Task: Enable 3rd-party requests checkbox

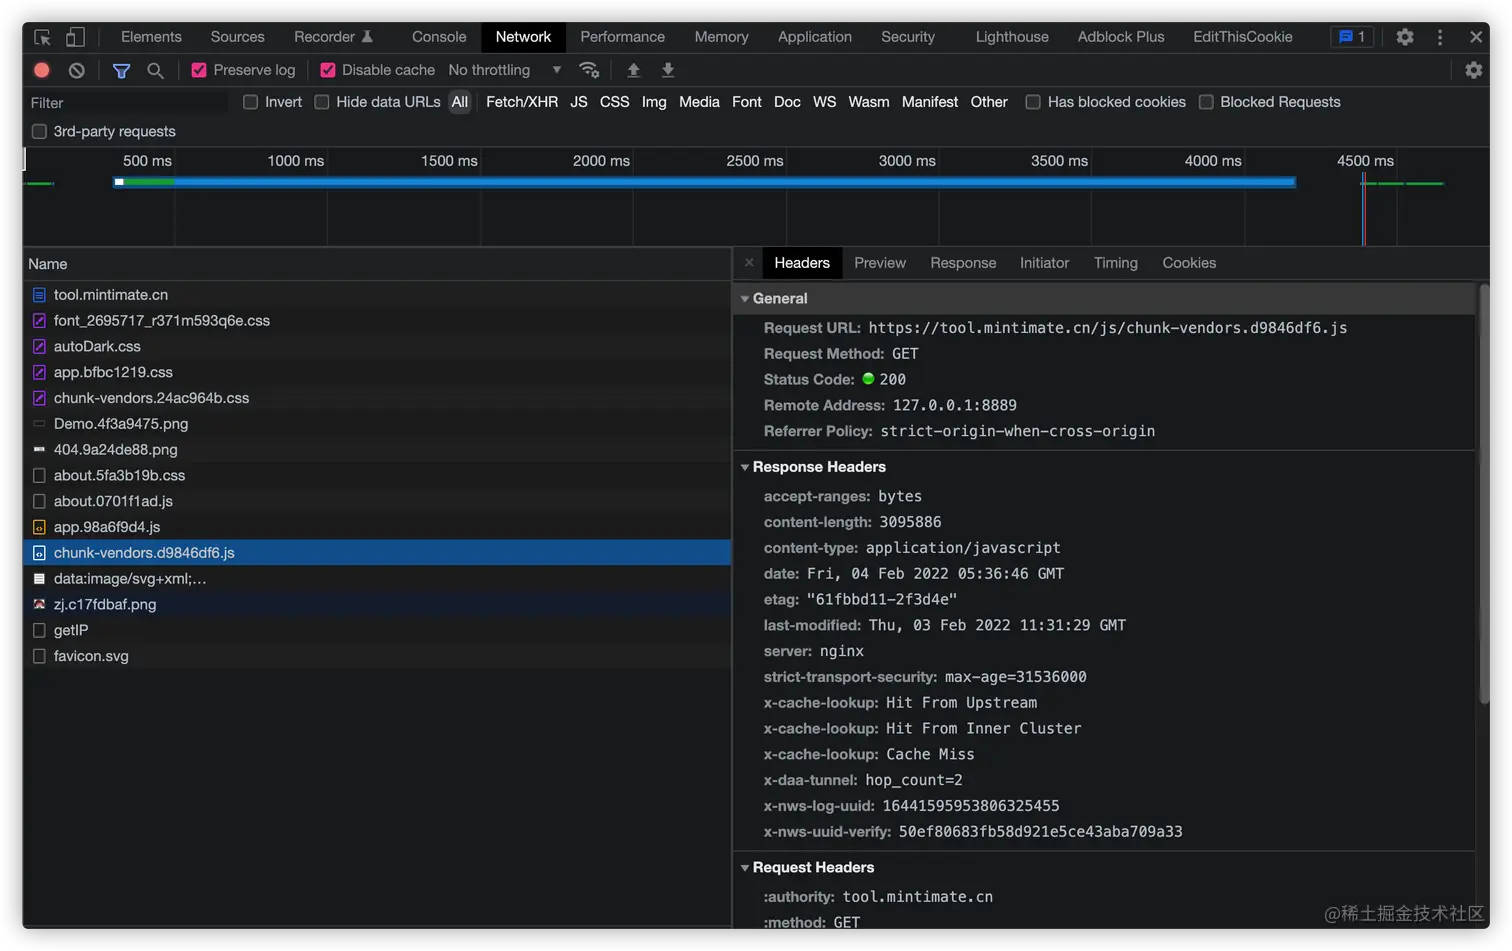Action: click(39, 131)
